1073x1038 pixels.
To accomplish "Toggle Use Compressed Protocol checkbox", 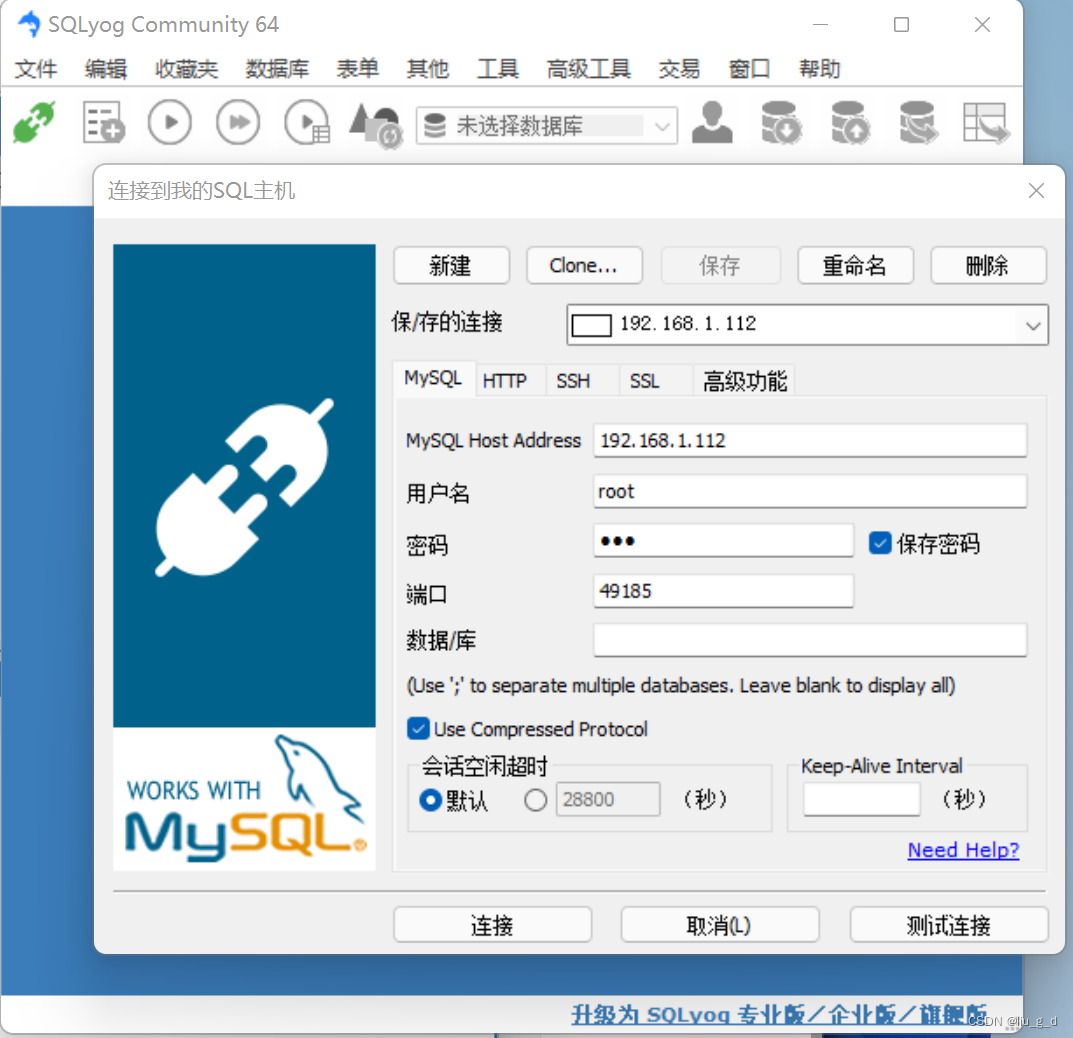I will [418, 729].
